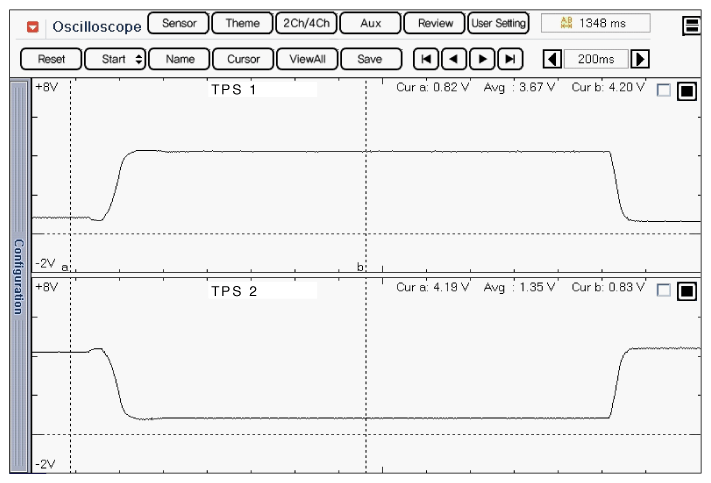The height and width of the screenshot is (483, 711).
Task: Step forward one frame with right arrow
Action: pos(482,59)
